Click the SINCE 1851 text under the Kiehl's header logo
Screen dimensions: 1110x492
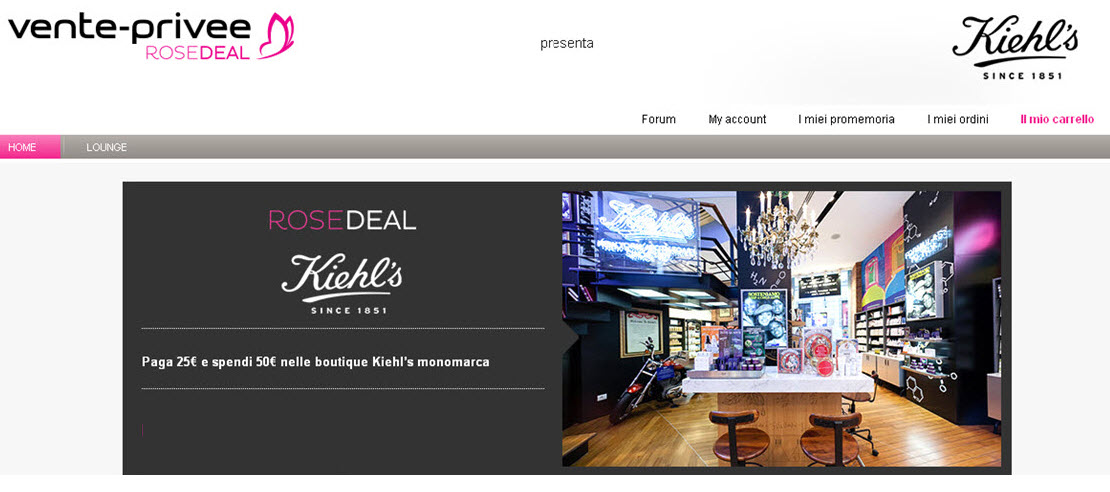click(1022, 75)
